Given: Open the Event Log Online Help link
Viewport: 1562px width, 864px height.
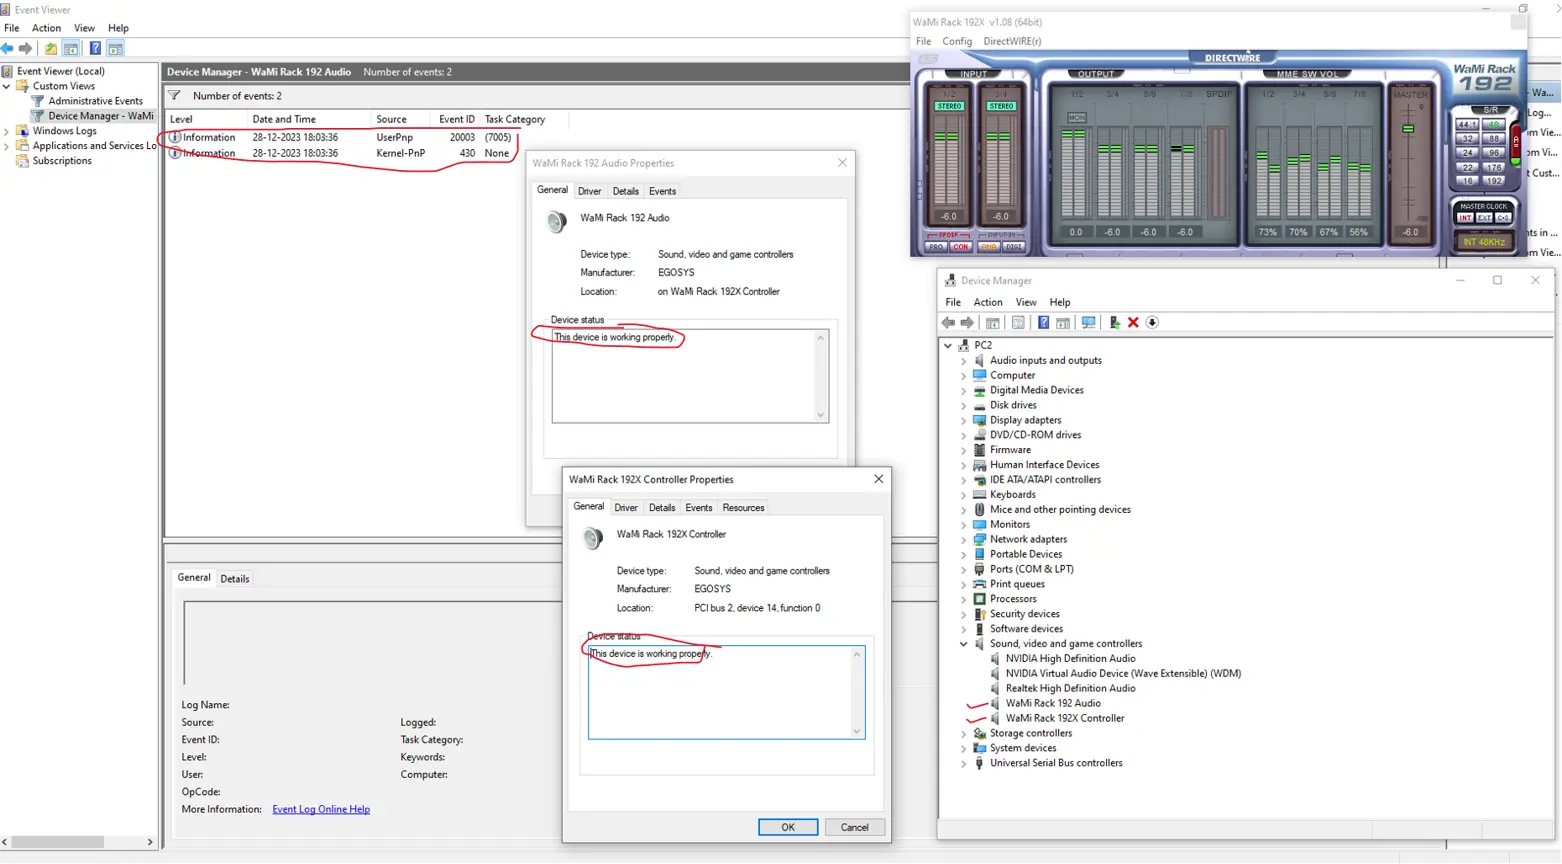Looking at the screenshot, I should 321,809.
